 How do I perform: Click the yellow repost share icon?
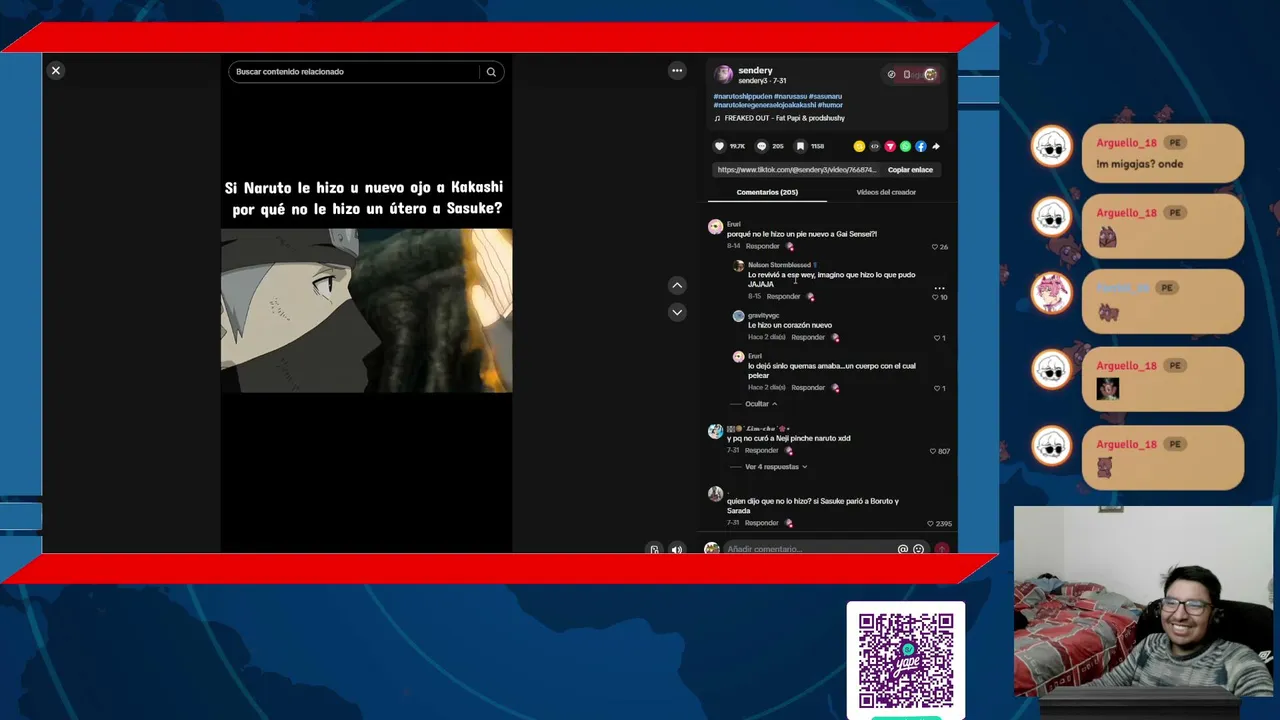pos(859,146)
